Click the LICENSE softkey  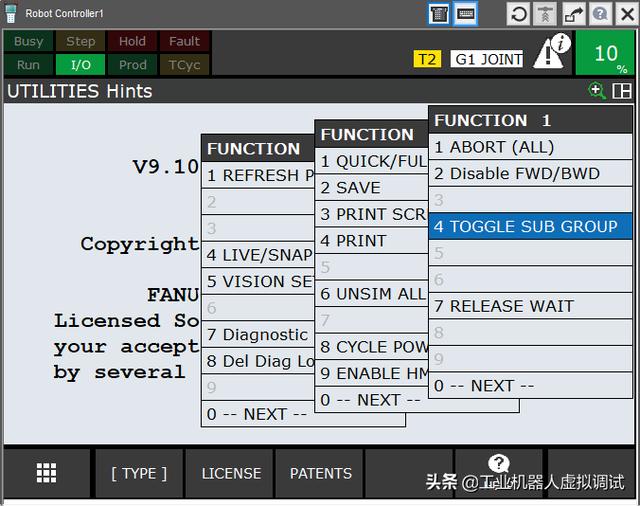click(231, 473)
